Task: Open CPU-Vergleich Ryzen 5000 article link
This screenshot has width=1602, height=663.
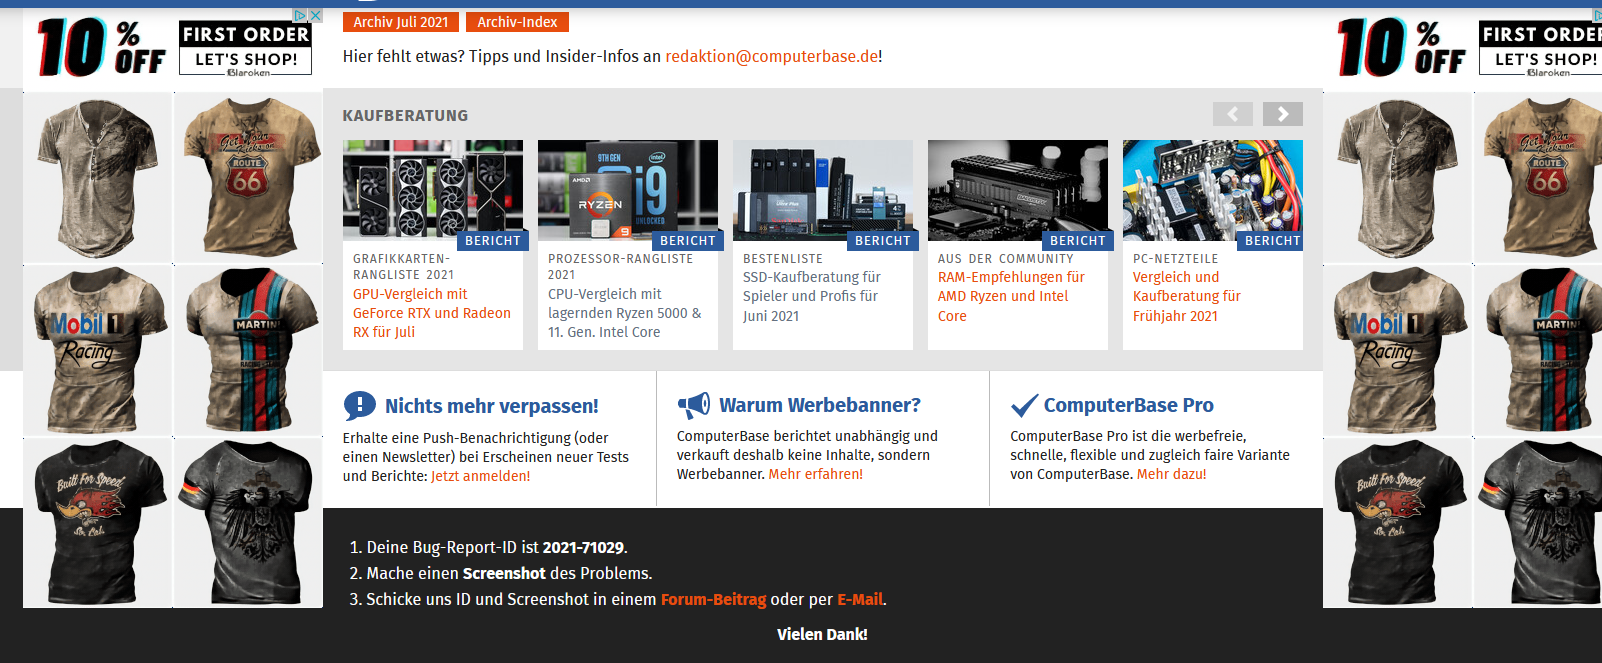Action: point(625,313)
